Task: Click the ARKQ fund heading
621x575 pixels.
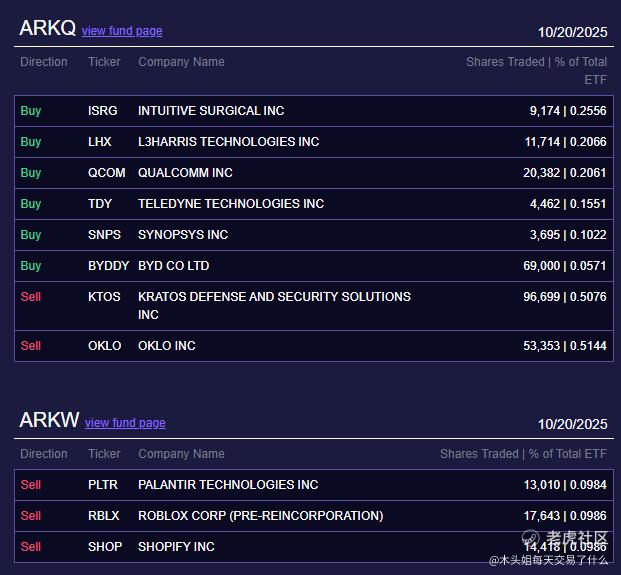Action: pyautogui.click(x=48, y=28)
